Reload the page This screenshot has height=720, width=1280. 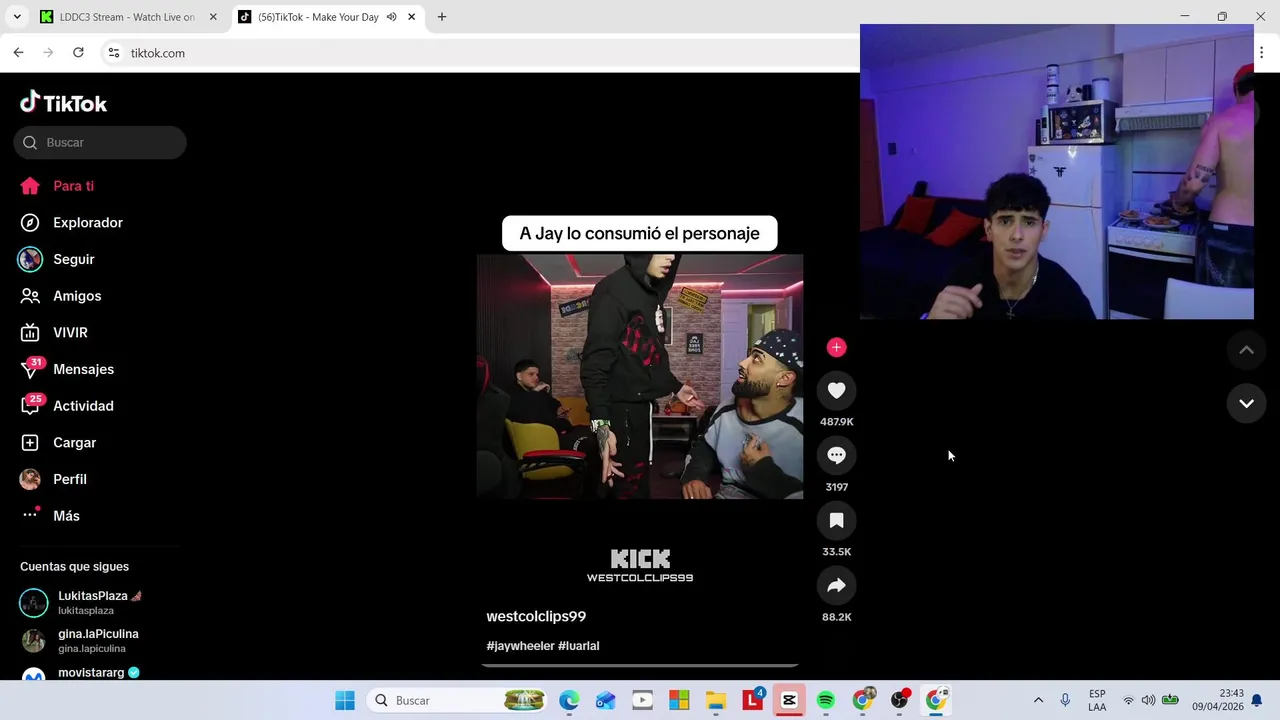(x=78, y=53)
